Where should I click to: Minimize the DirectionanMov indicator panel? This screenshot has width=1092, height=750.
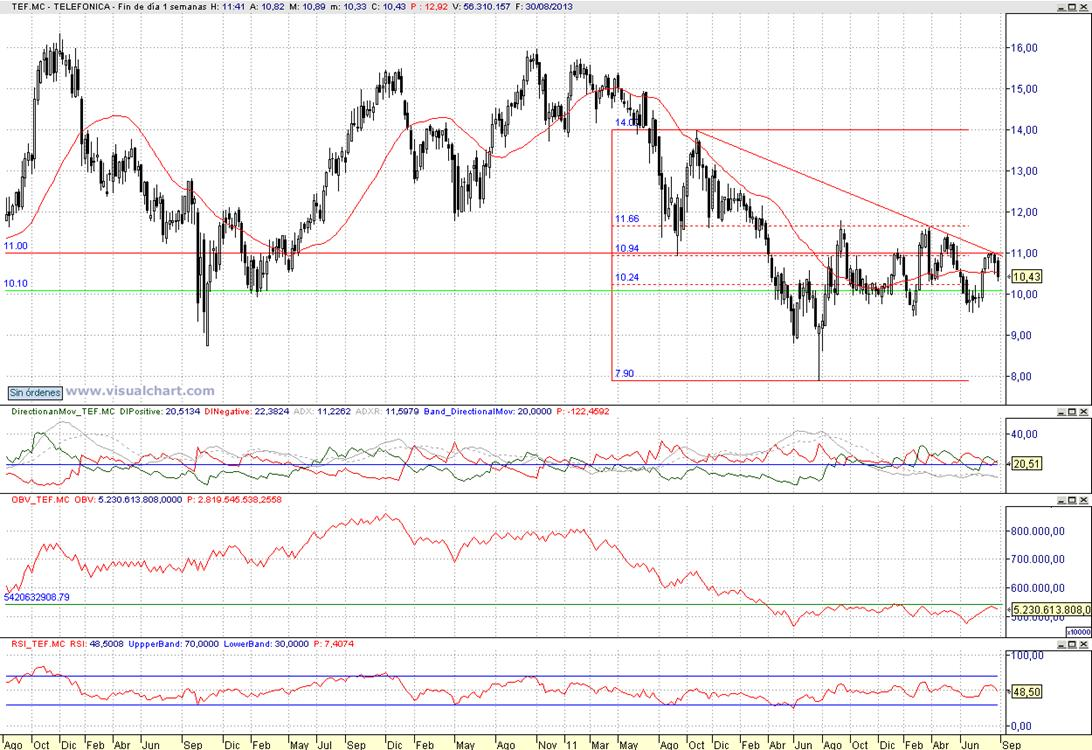1061,412
